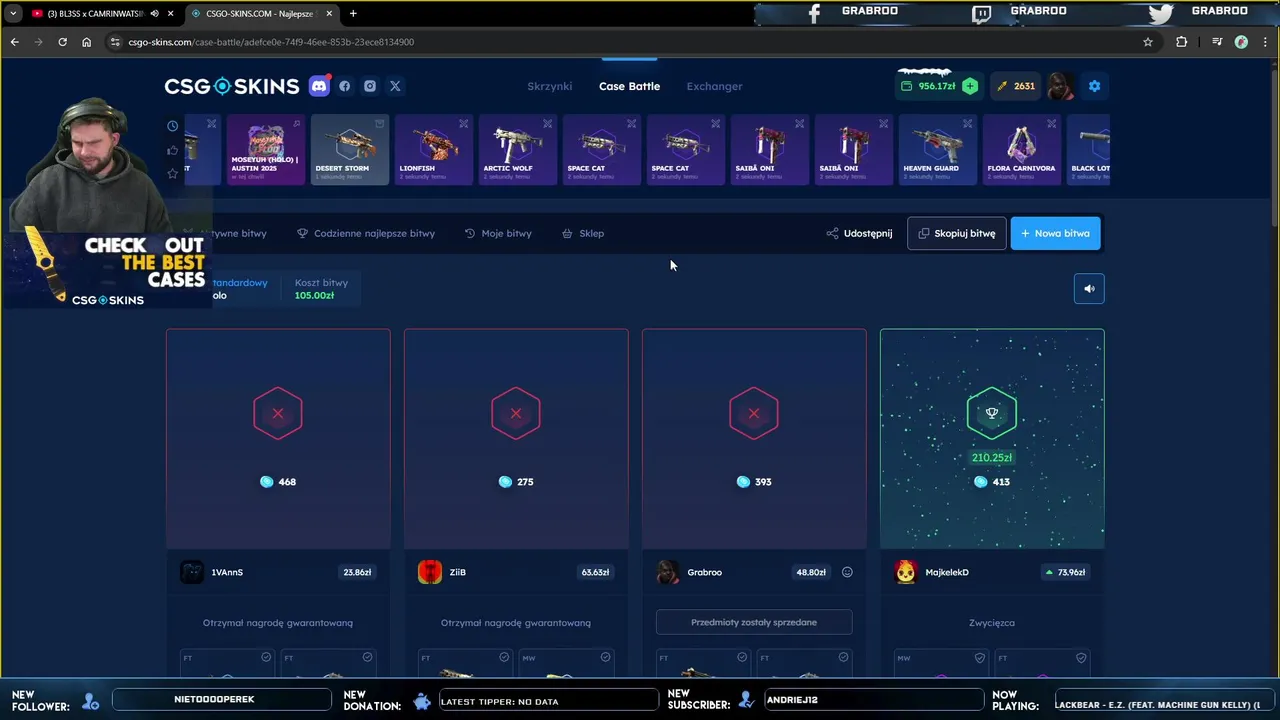Screen dimensions: 1280x720
Task: Open the Sklep tab
Action: 583,233
